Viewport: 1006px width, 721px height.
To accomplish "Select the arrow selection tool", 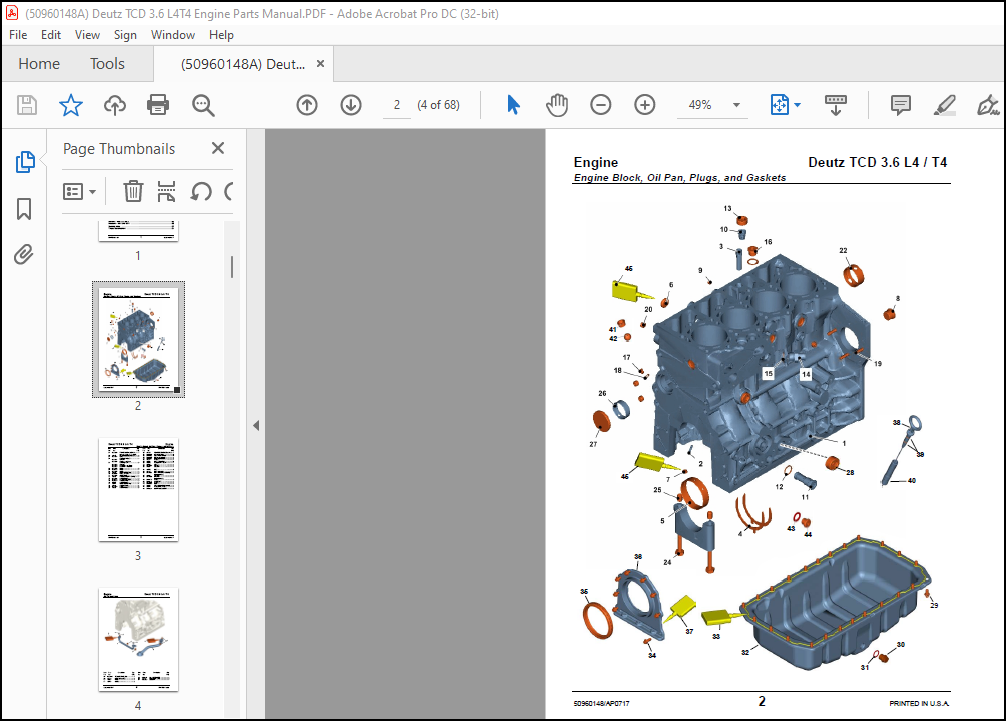I will point(513,105).
